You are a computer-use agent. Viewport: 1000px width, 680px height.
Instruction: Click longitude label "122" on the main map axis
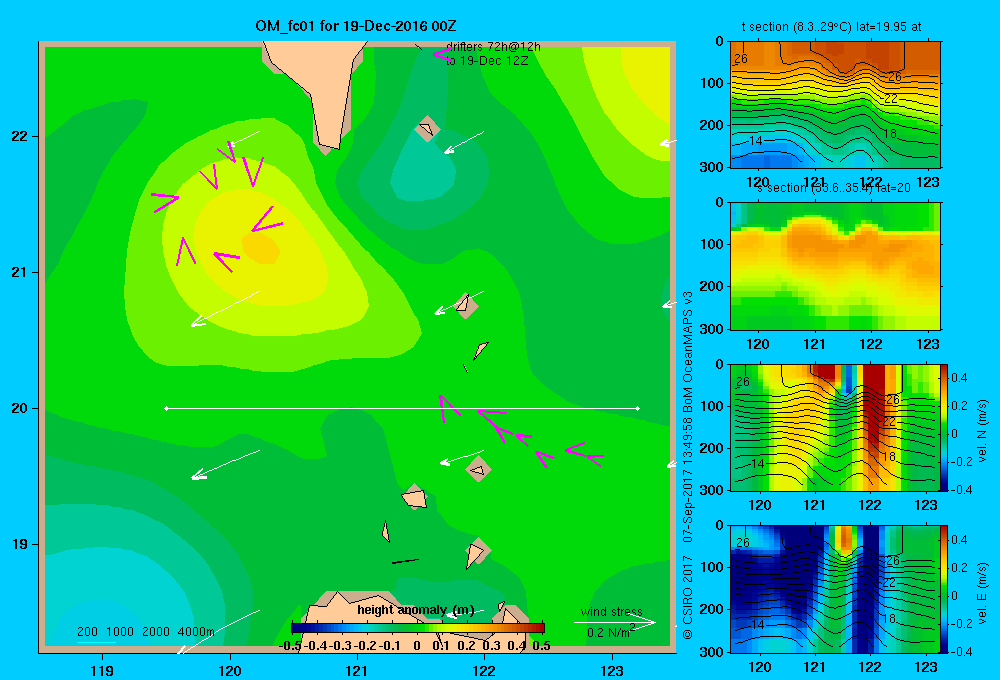[x=484, y=670]
